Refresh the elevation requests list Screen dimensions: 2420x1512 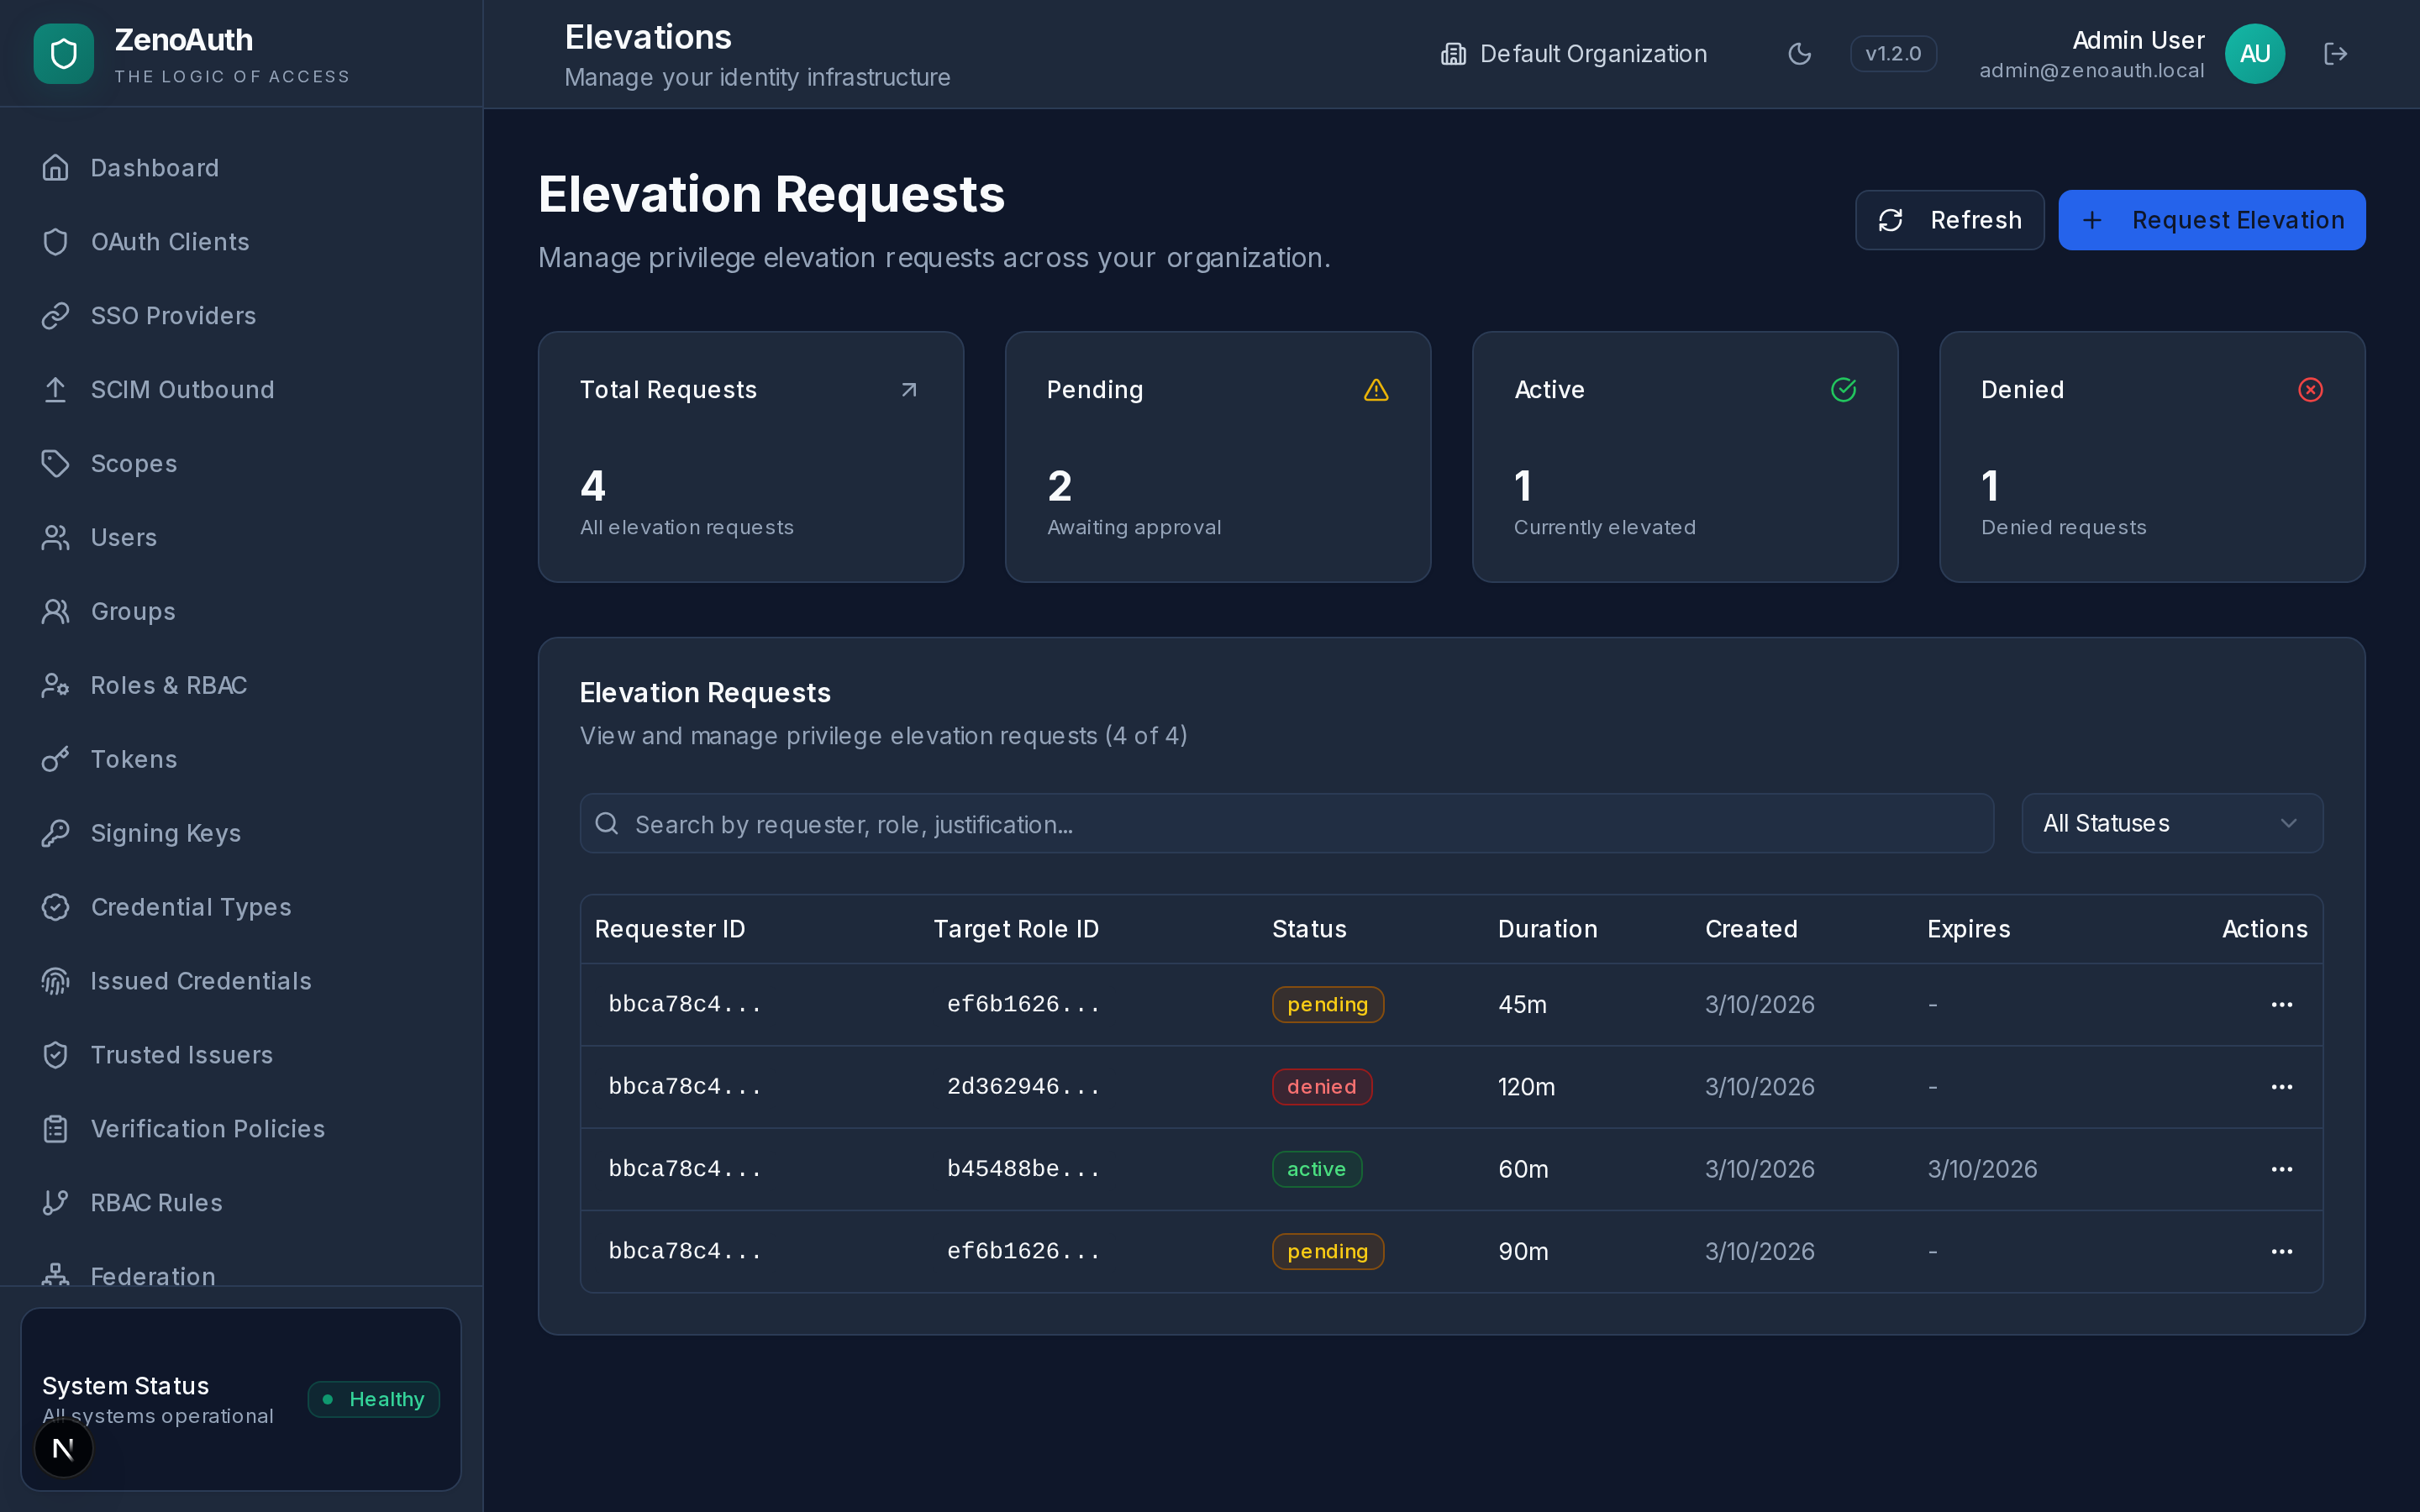pos(1948,220)
